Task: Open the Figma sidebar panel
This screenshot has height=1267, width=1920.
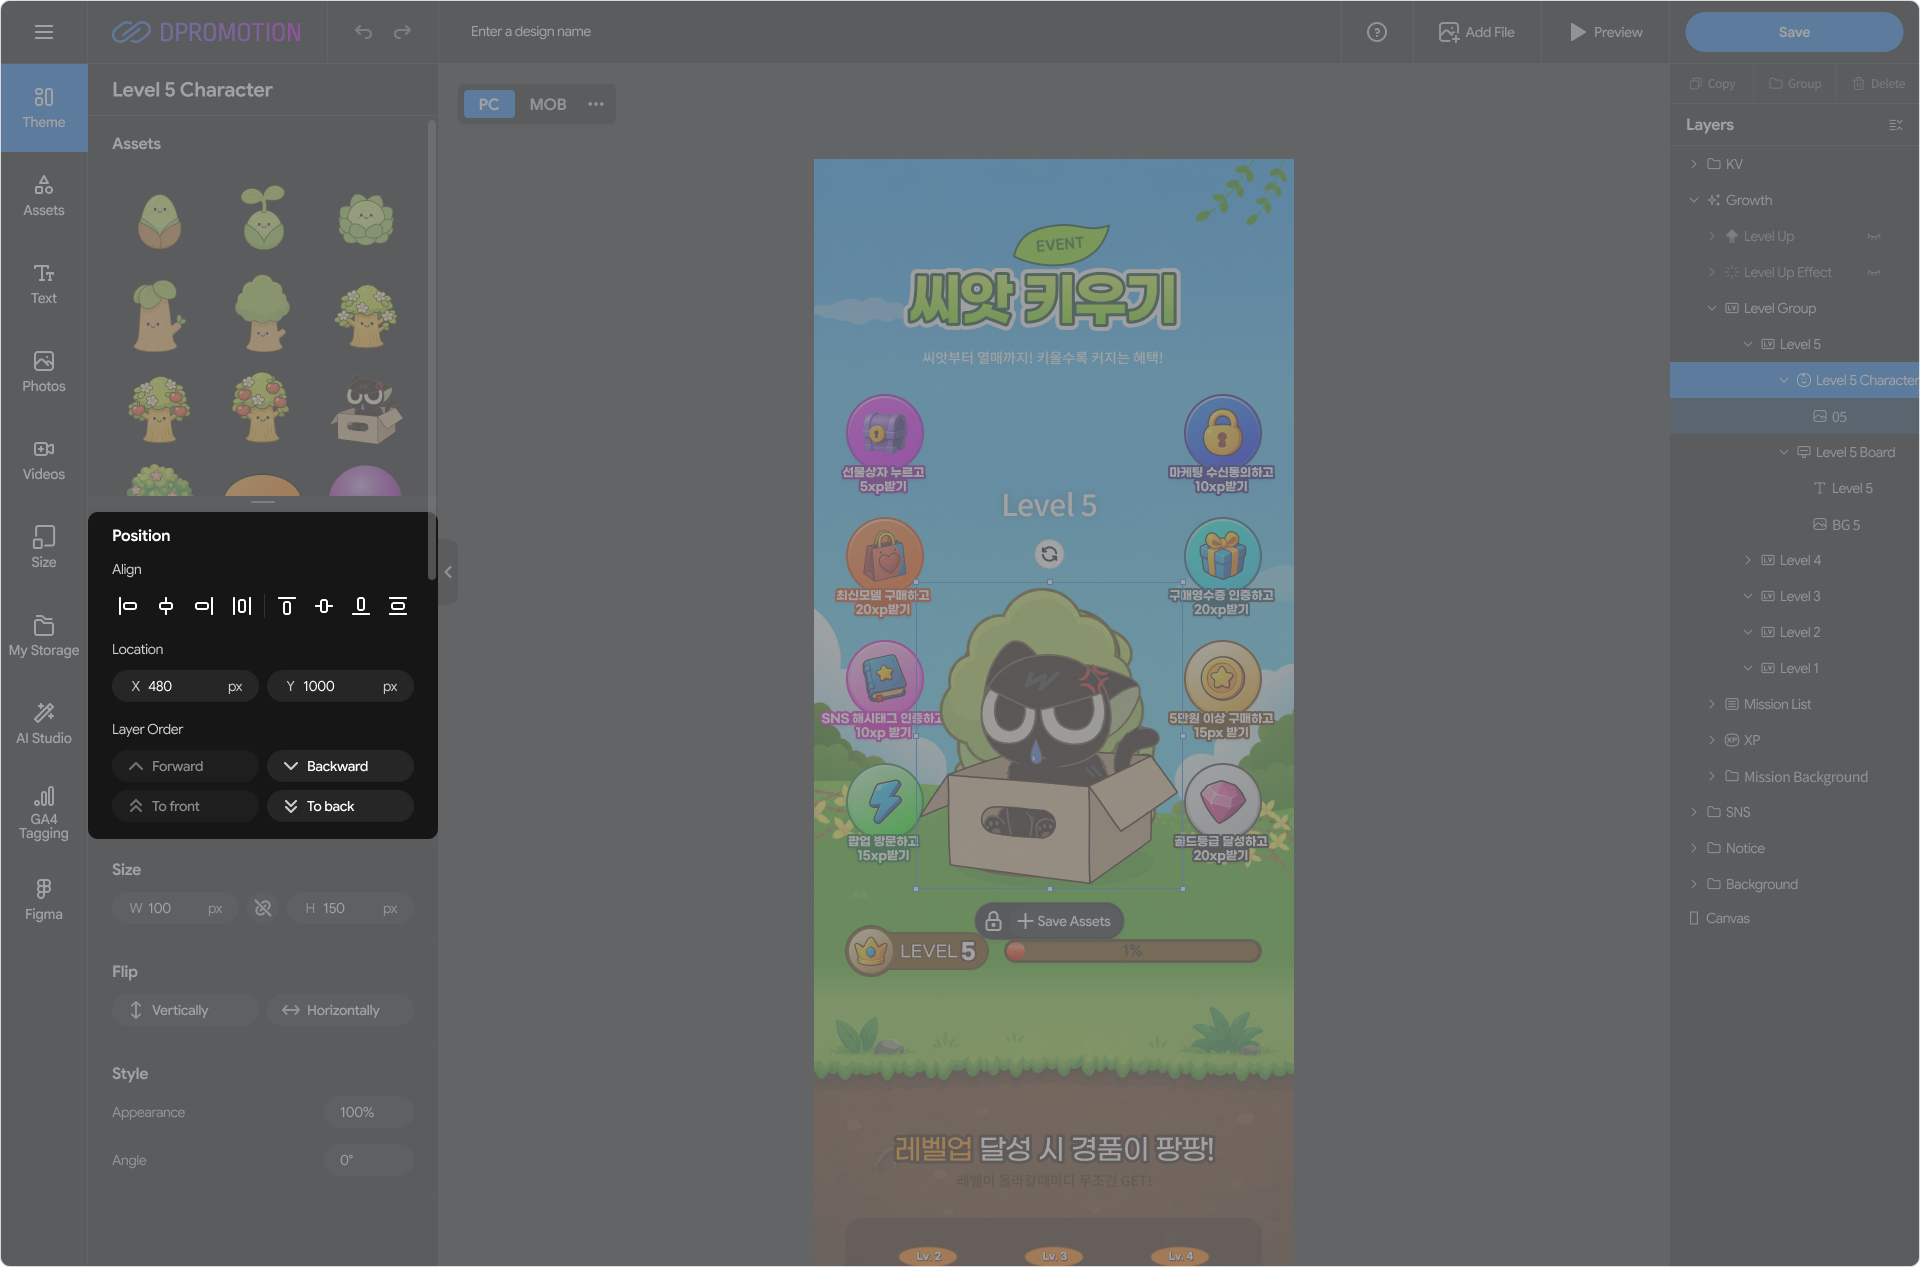Action: [x=44, y=900]
